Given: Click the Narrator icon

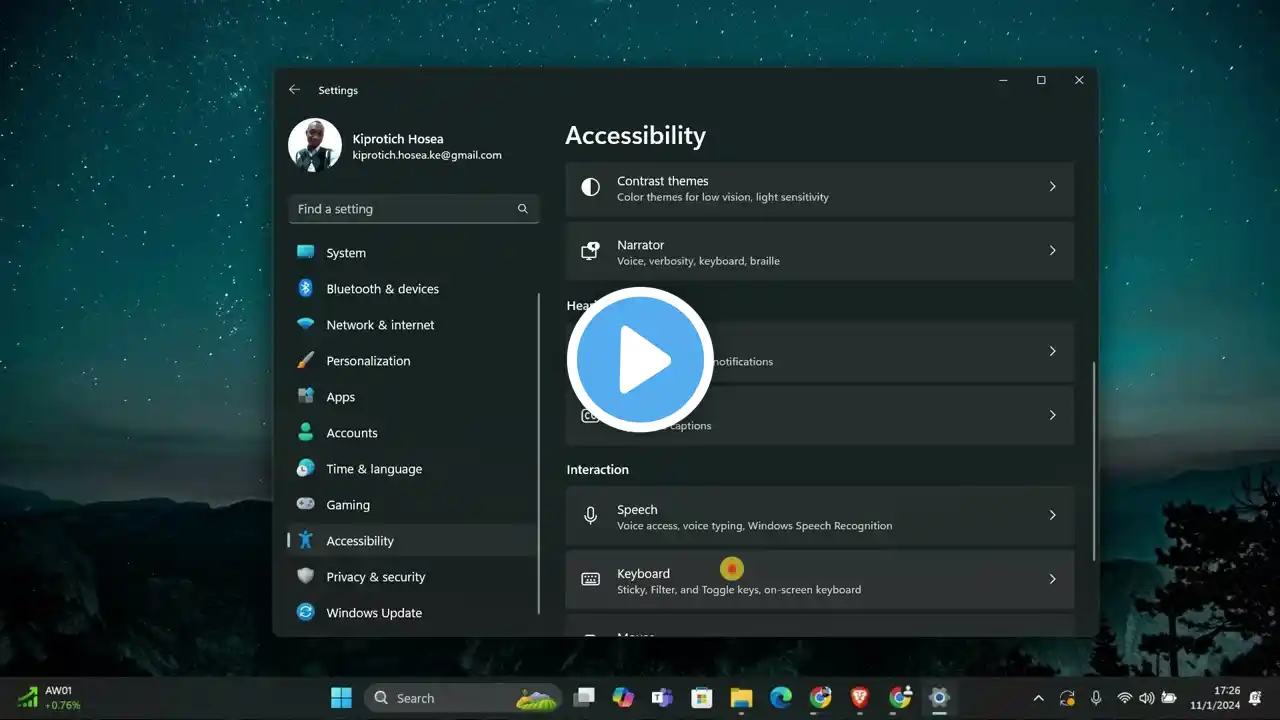Looking at the screenshot, I should point(591,251).
